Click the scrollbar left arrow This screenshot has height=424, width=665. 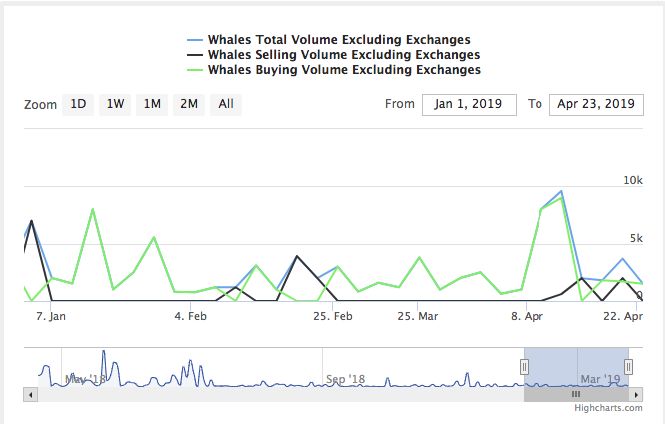tap(30, 394)
